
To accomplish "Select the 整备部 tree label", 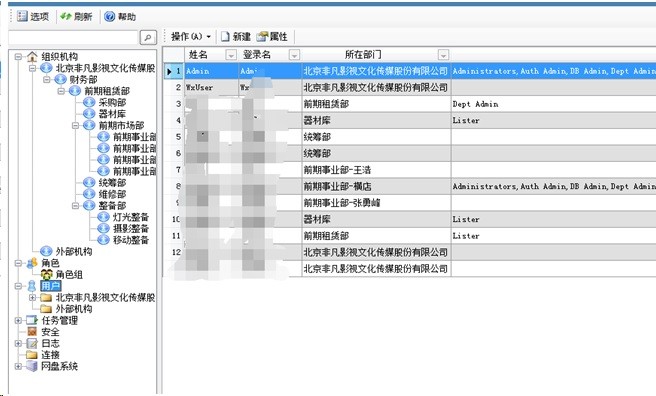I will (112, 205).
